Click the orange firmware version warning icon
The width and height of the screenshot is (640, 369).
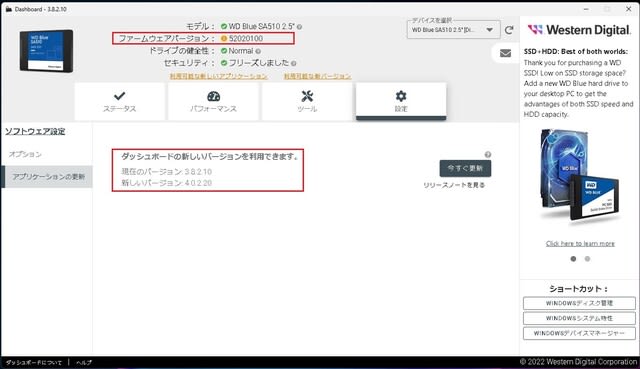[224, 38]
